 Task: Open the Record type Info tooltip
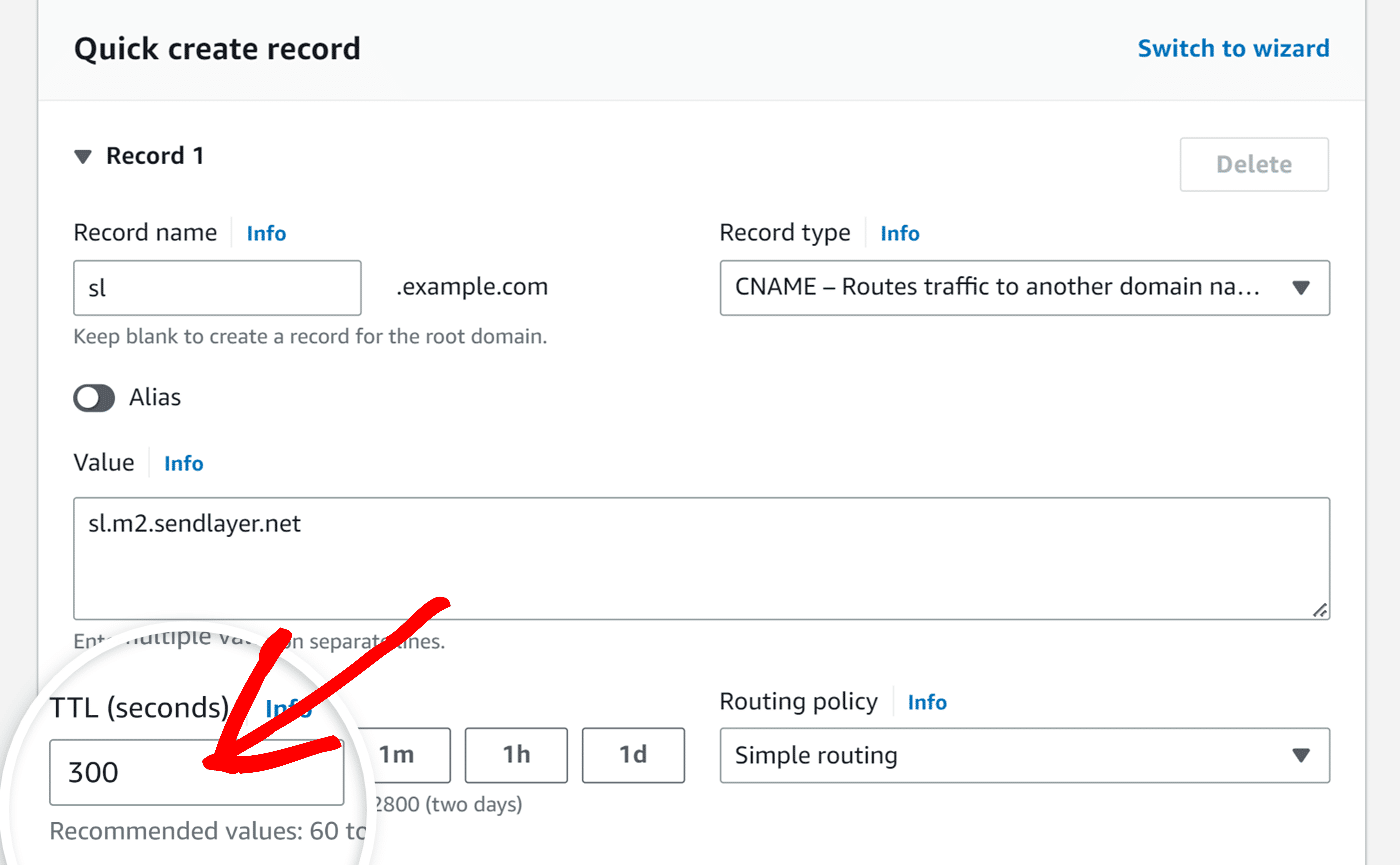(x=899, y=233)
